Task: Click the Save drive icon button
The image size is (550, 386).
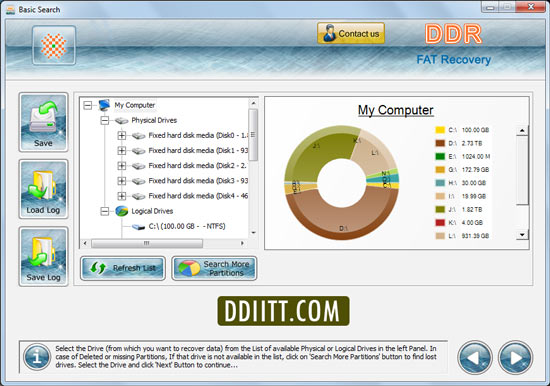Action: pyautogui.click(x=43, y=122)
